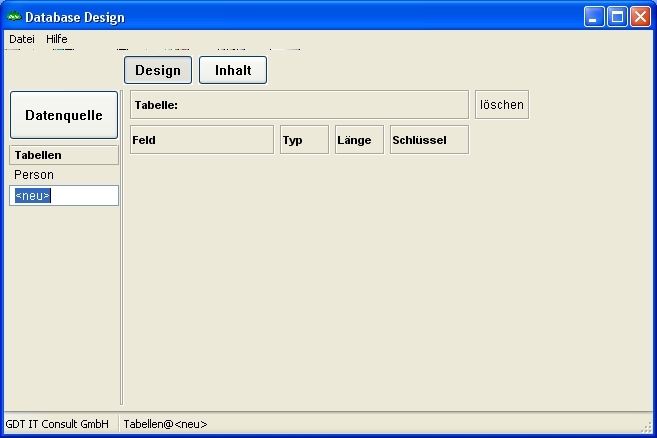657x438 pixels.
Task: Switch to the Design tab
Action: click(x=158, y=70)
